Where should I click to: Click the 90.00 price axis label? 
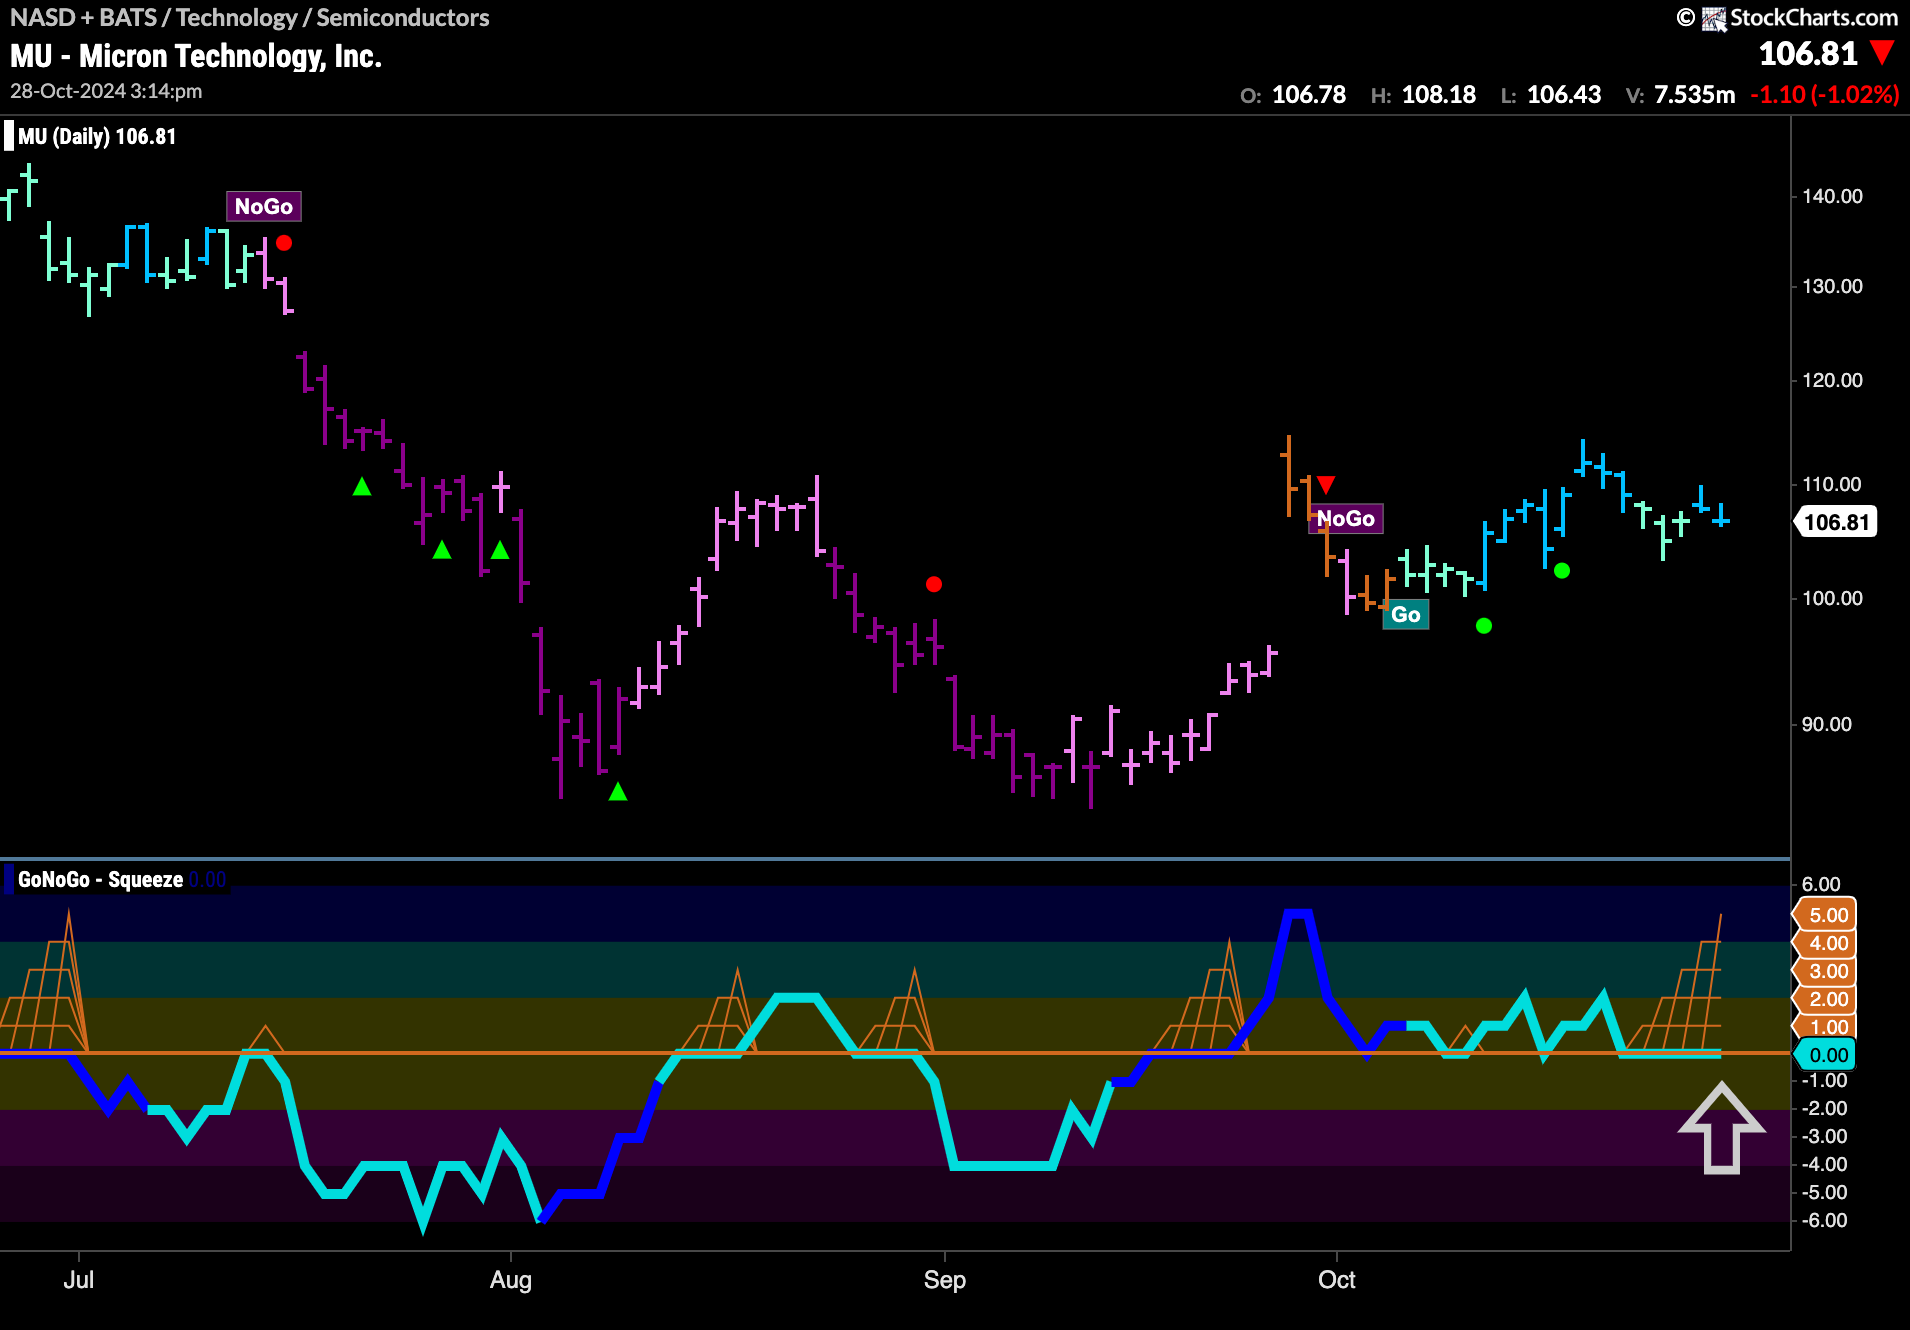[x=1826, y=724]
